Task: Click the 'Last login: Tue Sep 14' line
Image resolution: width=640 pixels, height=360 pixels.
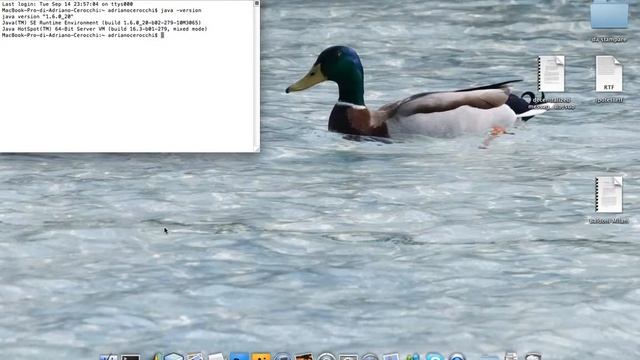Action: [x=67, y=4]
